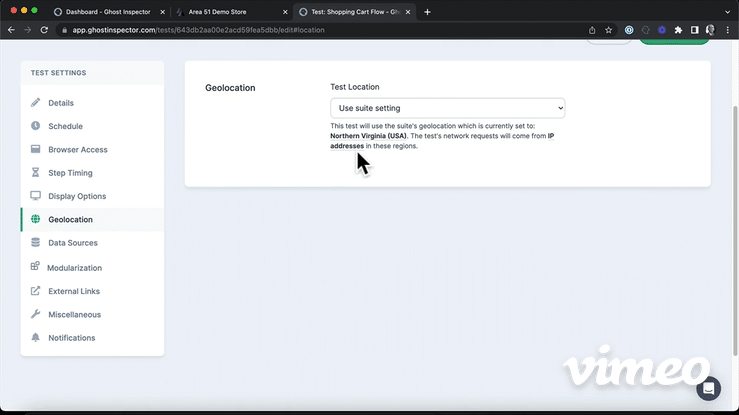Click the blue circular extension icon
Viewport: 739px width, 415px height.
tap(629, 30)
